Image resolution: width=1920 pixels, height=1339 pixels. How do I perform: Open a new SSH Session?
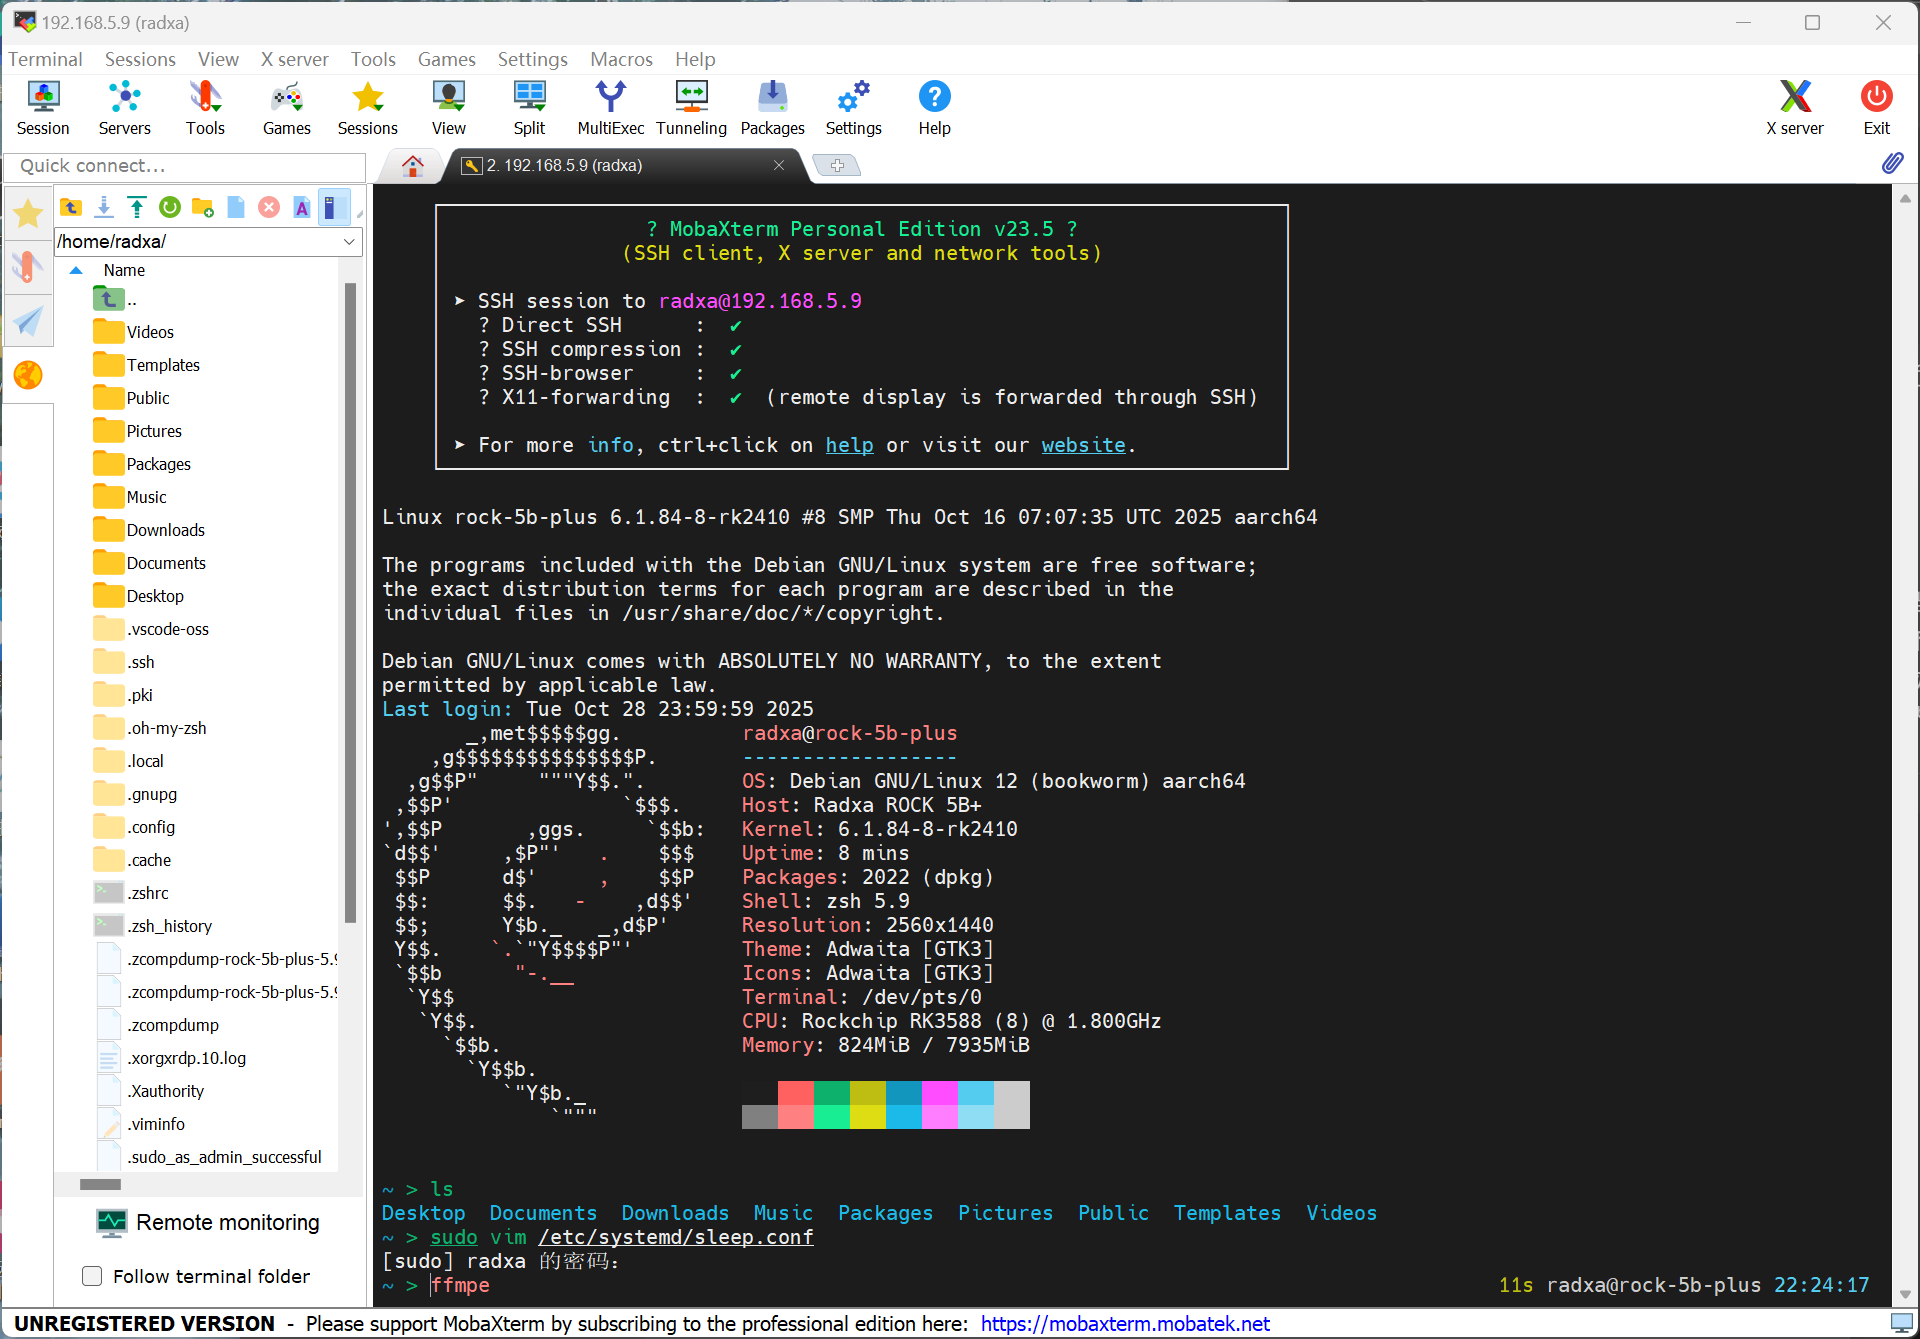click(43, 107)
